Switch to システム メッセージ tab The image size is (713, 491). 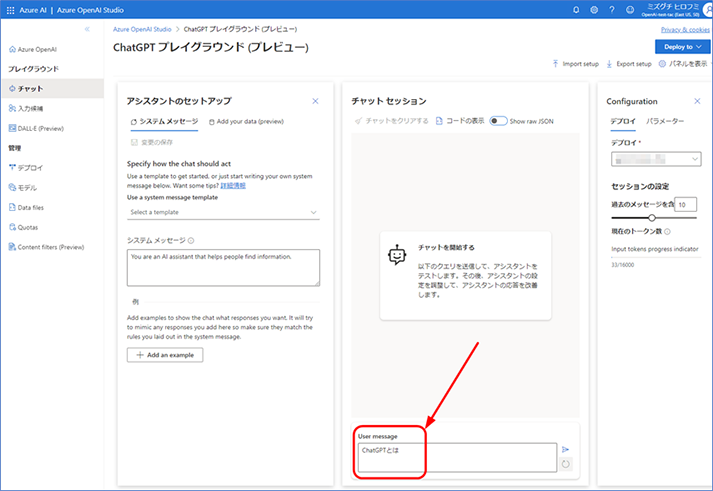[164, 121]
